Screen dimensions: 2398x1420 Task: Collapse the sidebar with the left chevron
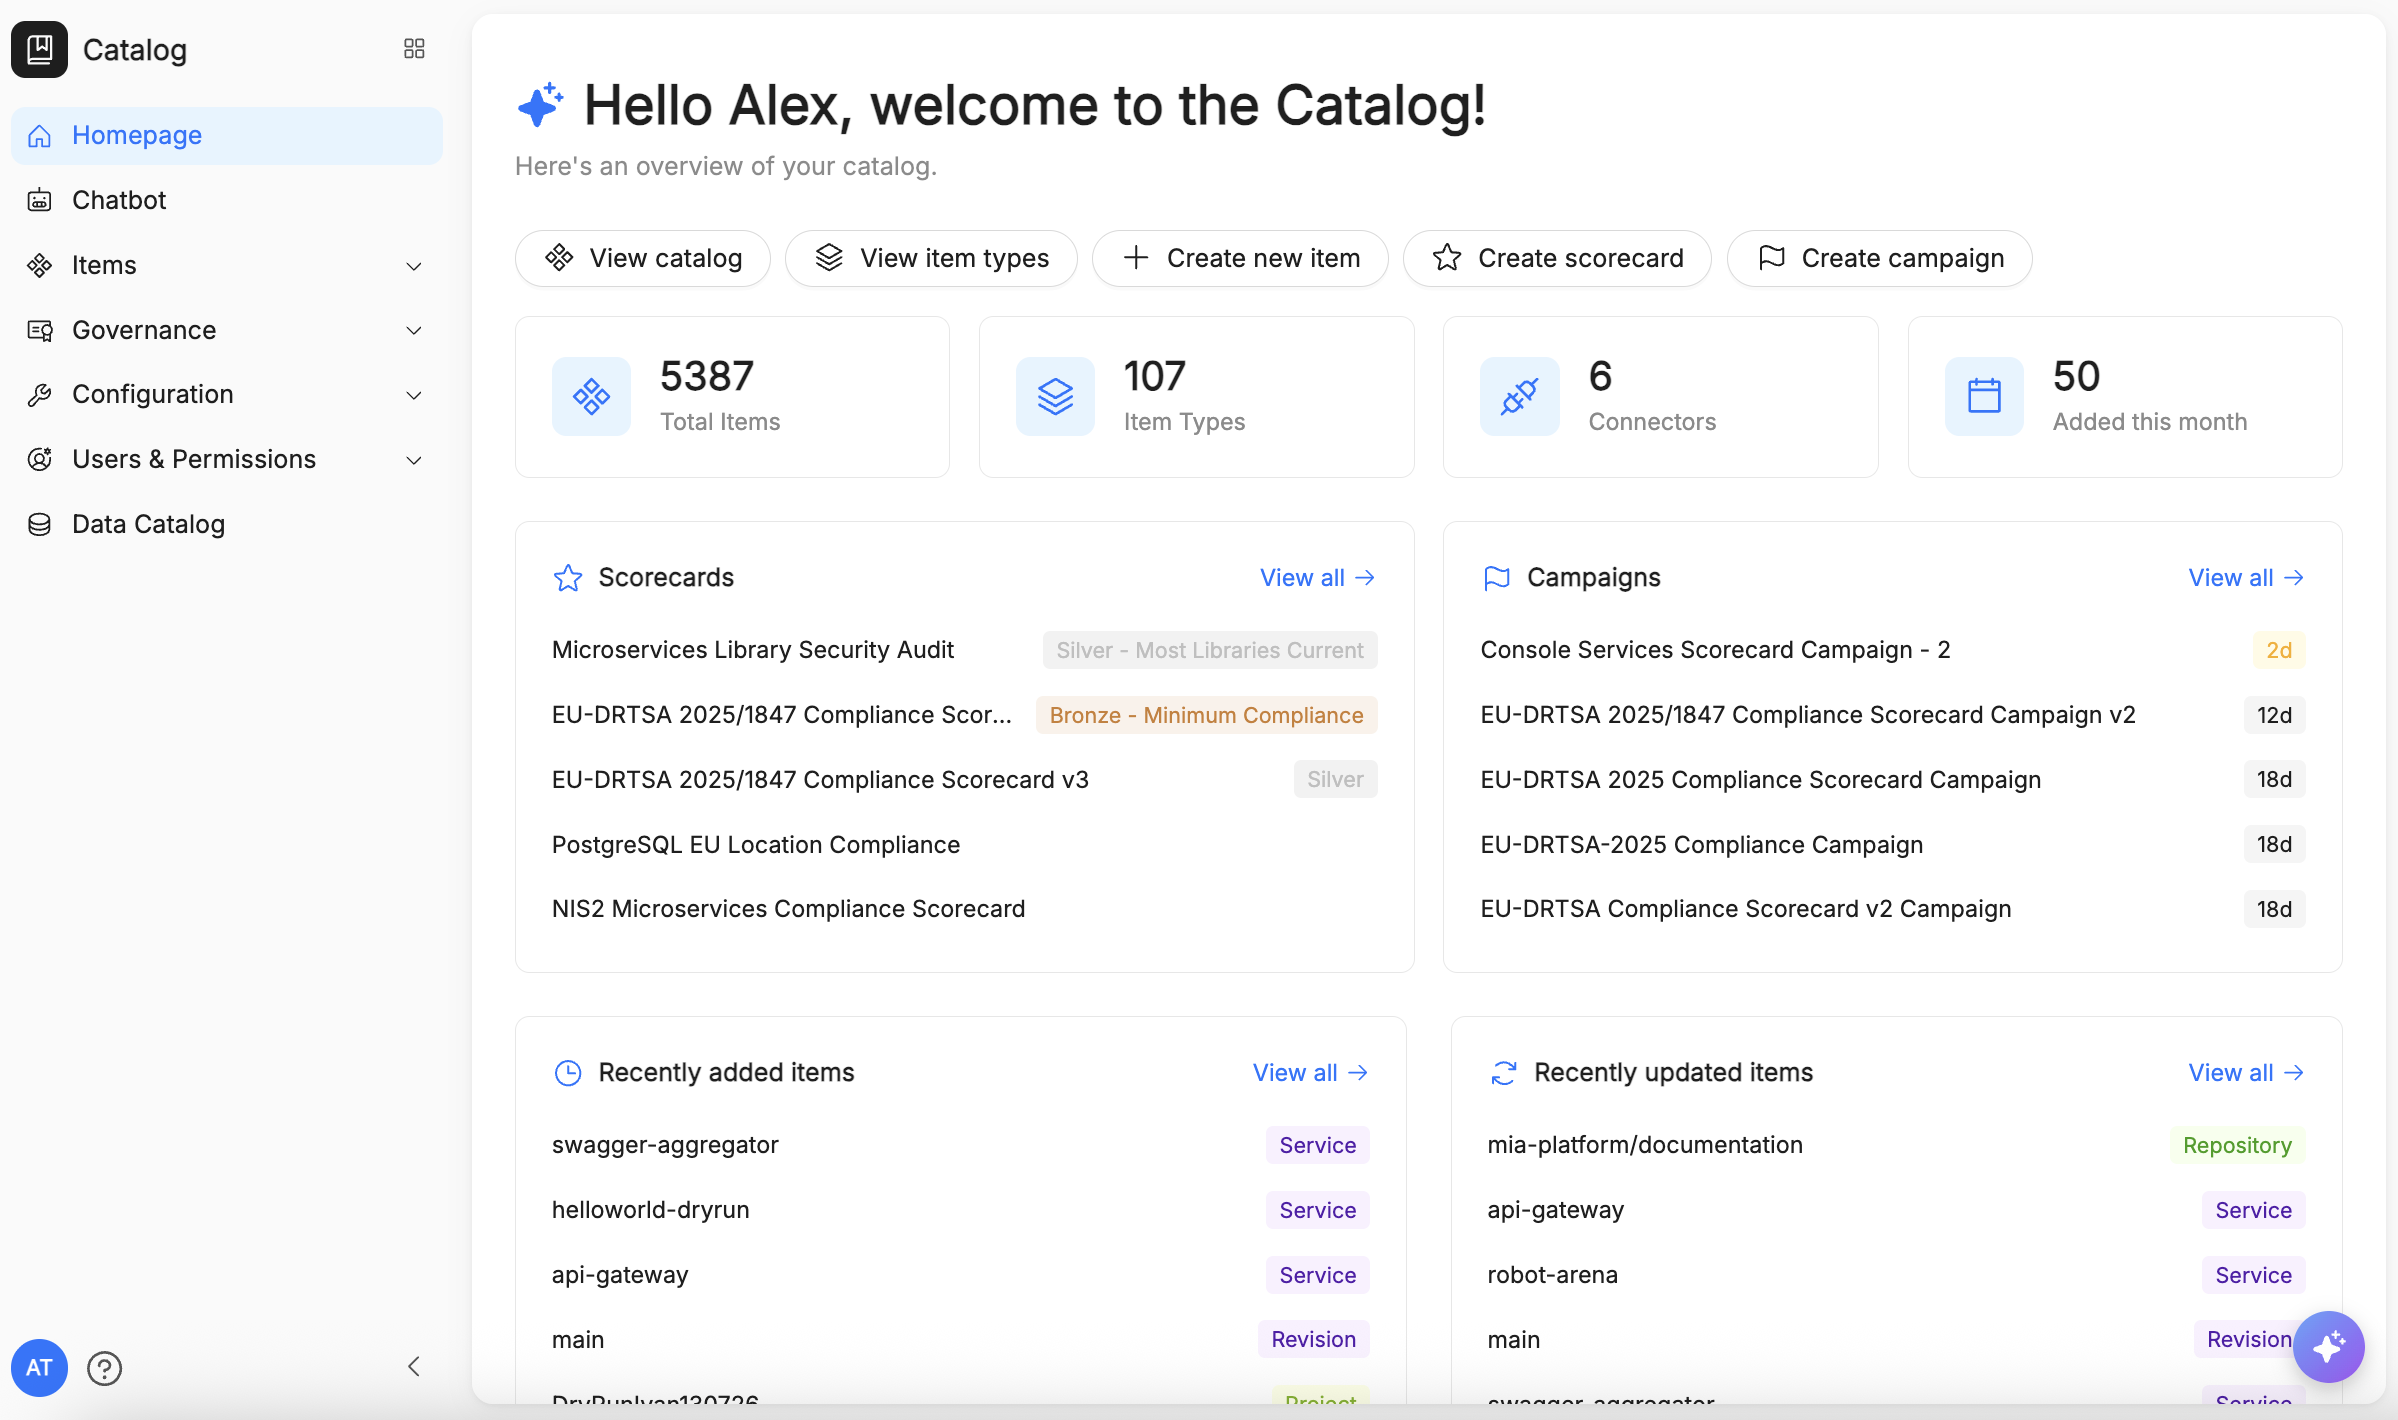click(414, 1367)
